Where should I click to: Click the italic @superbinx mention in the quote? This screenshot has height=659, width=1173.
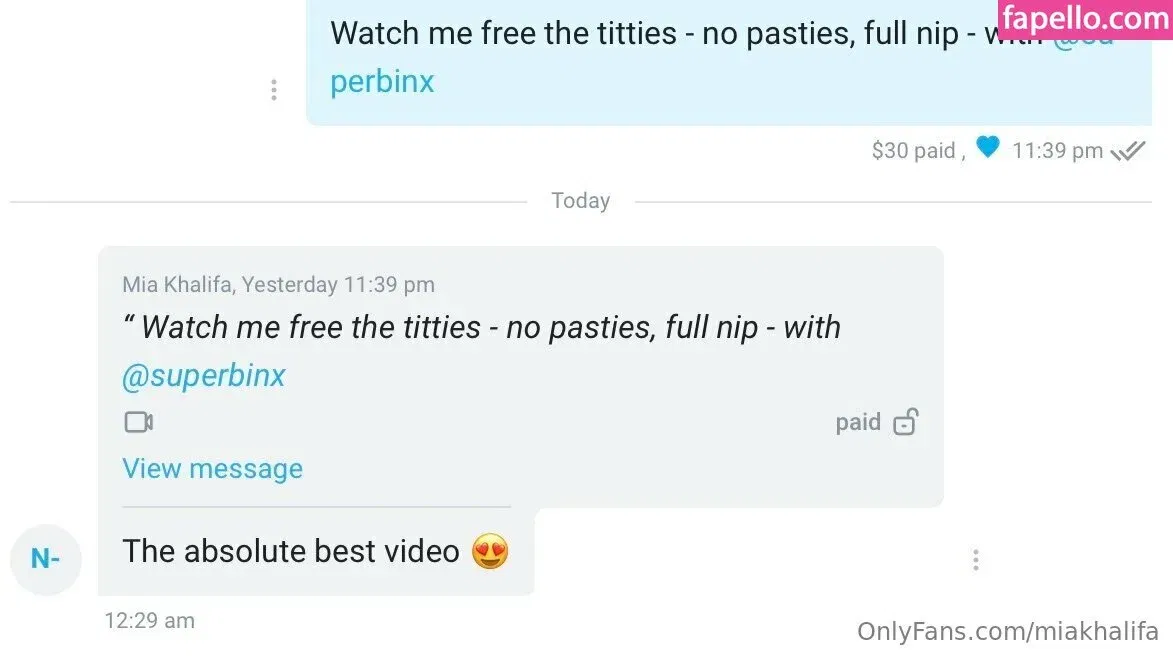203,376
